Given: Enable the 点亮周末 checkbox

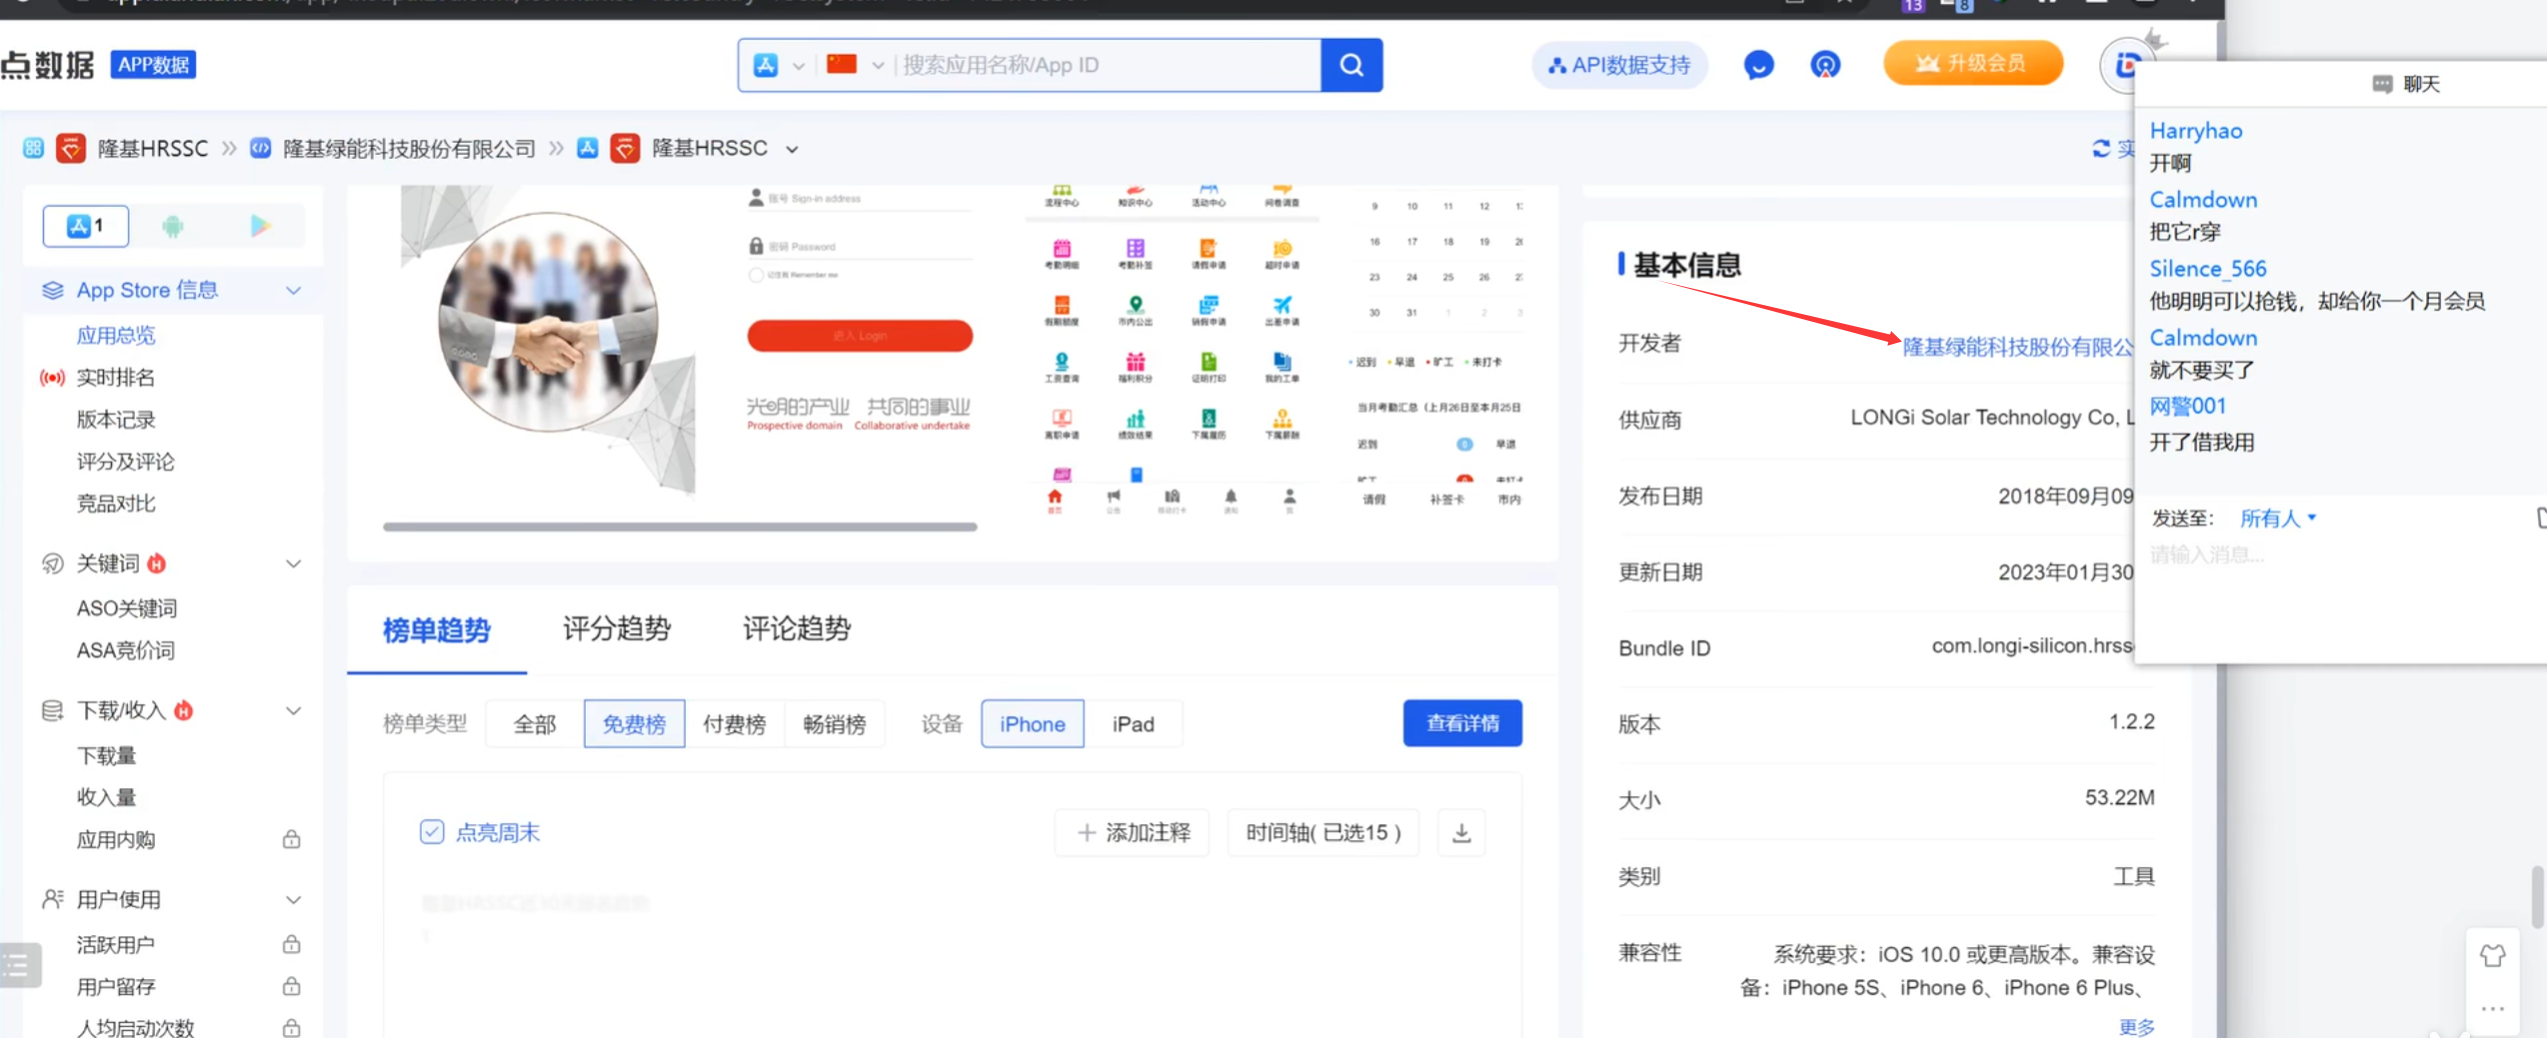Looking at the screenshot, I should (x=431, y=831).
